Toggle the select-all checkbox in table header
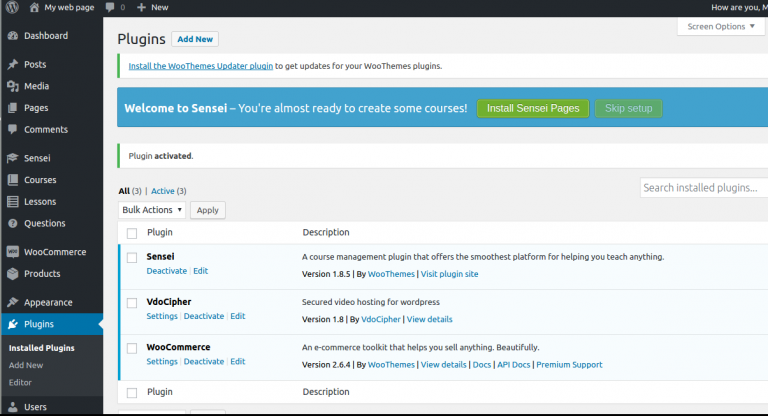The height and width of the screenshot is (416, 768). (132, 233)
